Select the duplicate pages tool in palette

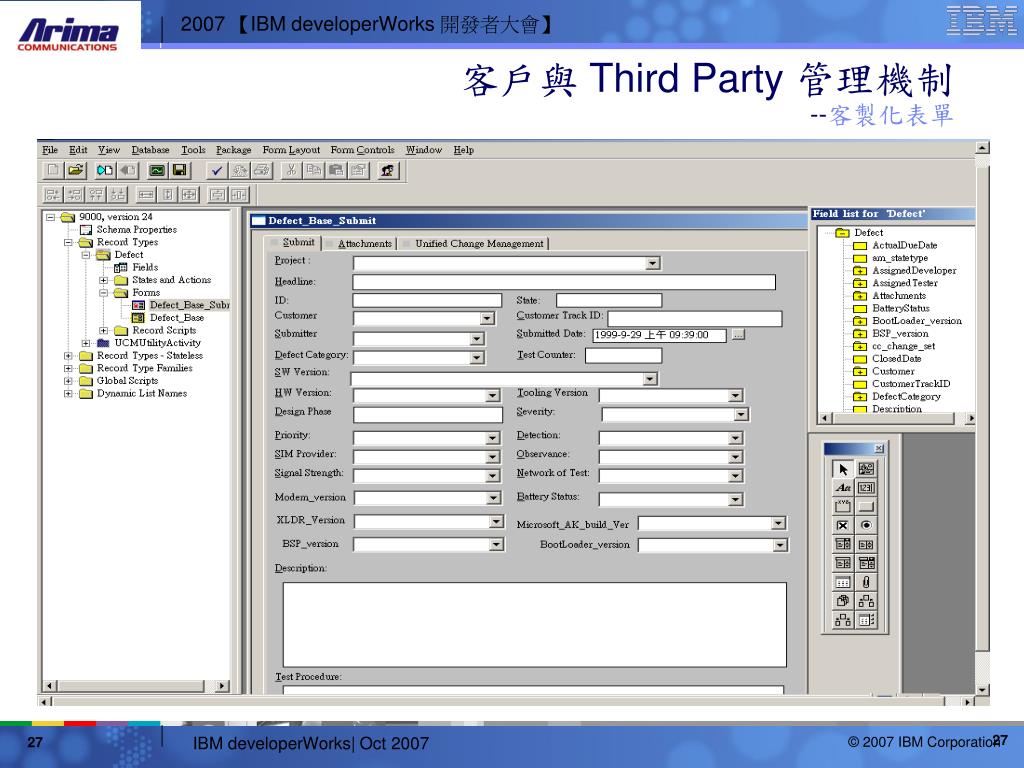point(842,601)
